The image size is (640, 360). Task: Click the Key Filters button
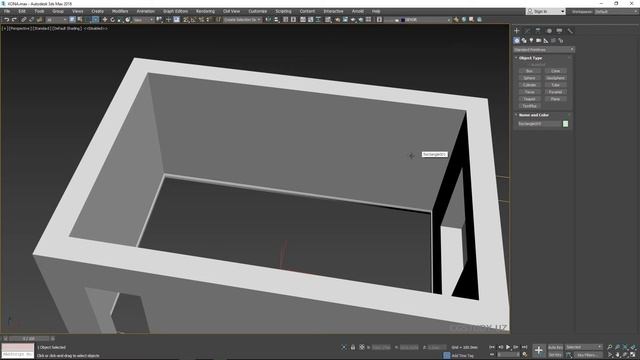[x=587, y=355]
